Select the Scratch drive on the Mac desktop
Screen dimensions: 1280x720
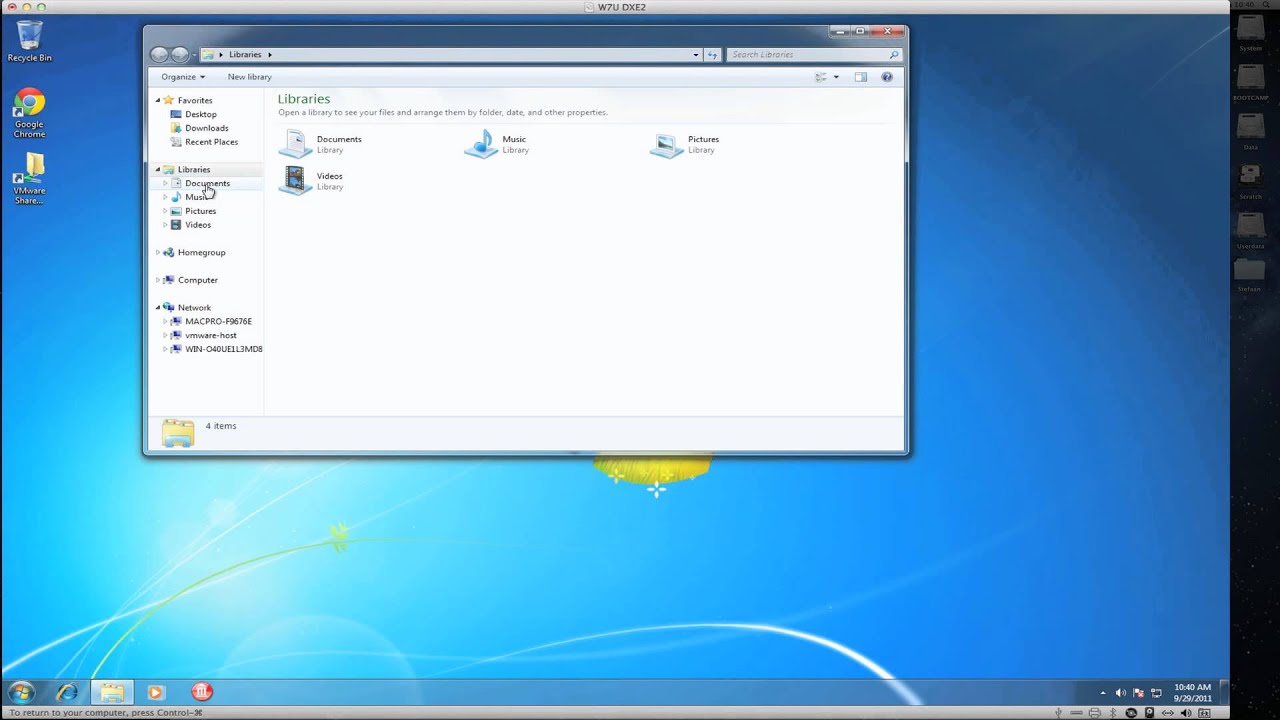(1250, 180)
